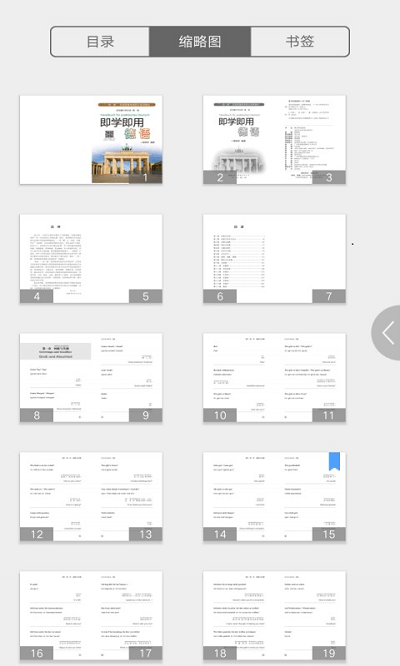Viewport: 400px width, 666px height.
Task: Click the page number 10 label
Action: [x=220, y=415]
